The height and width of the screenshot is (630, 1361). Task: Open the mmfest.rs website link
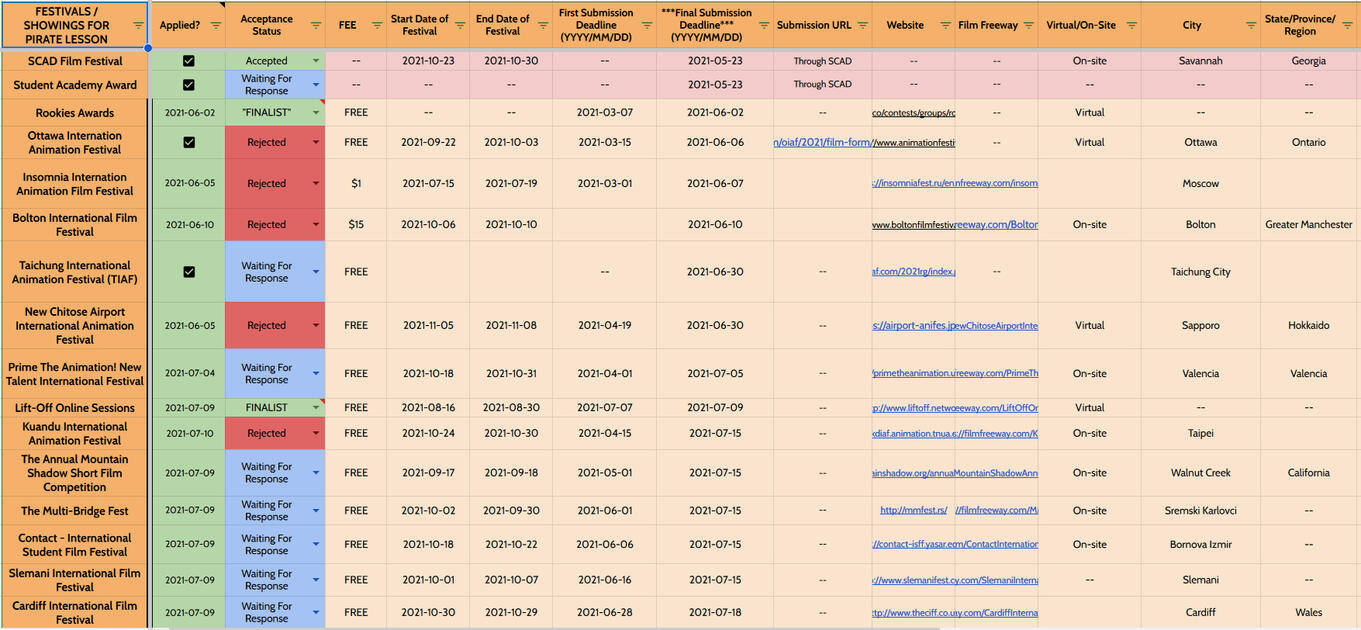(x=913, y=511)
